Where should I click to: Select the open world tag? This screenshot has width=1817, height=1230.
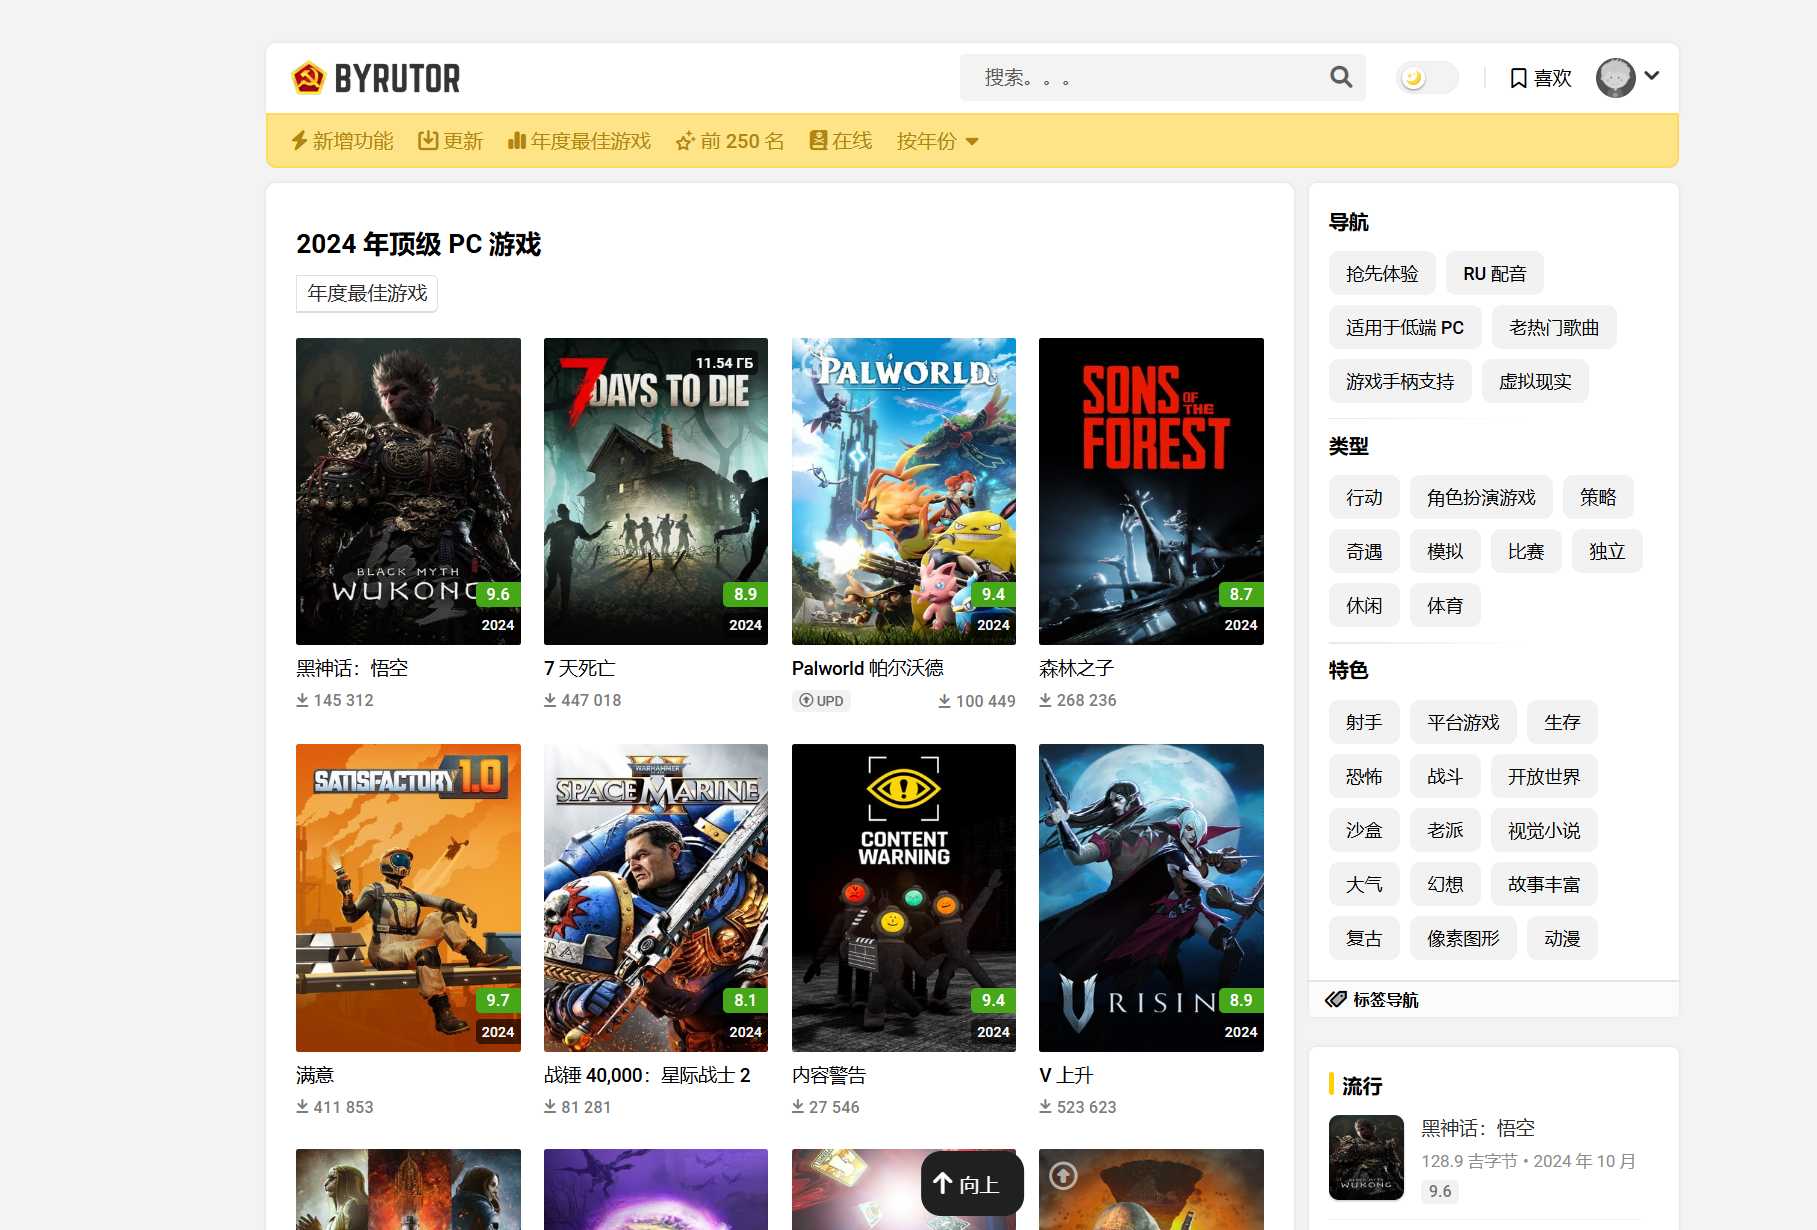(1543, 777)
